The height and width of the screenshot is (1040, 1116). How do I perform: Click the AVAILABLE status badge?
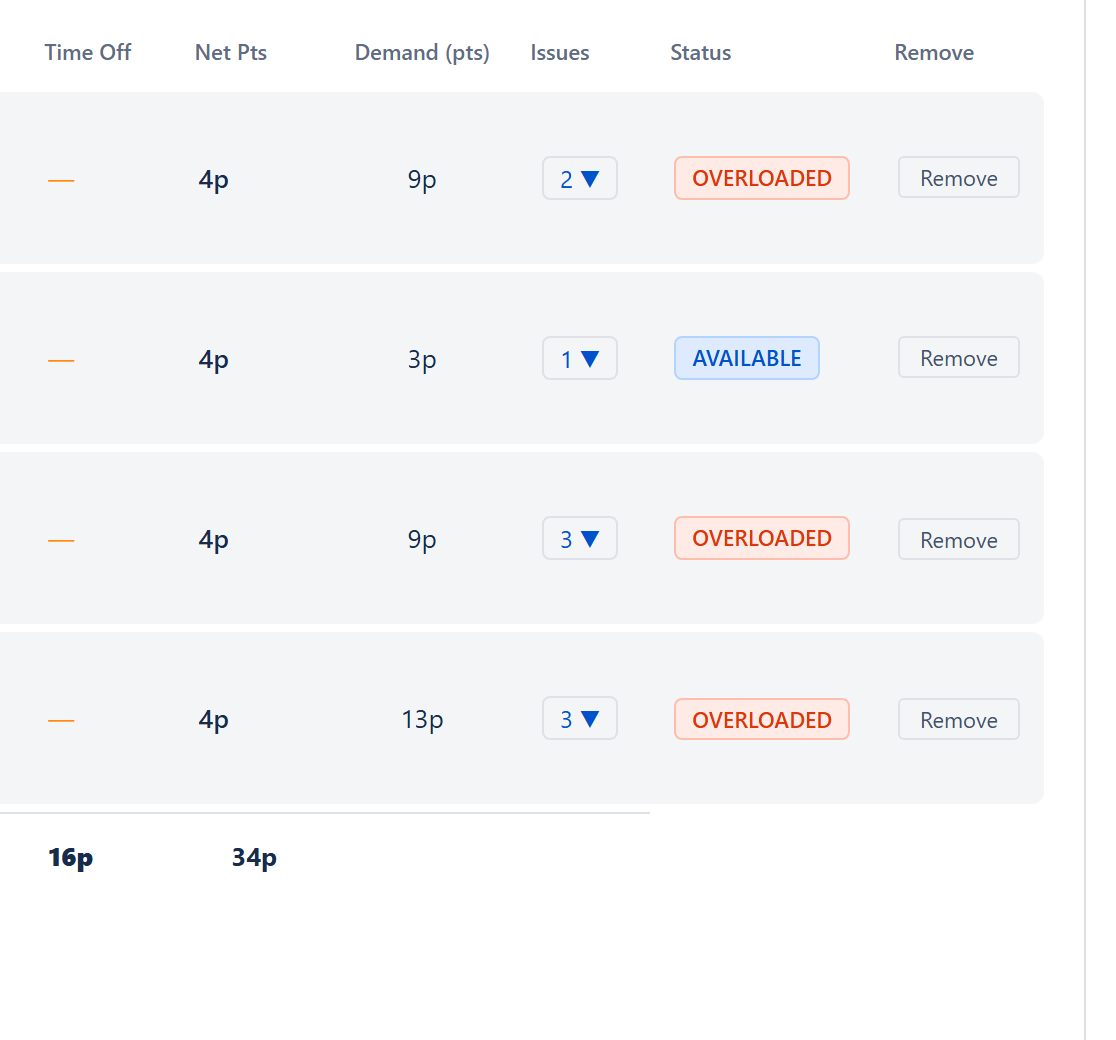click(747, 358)
